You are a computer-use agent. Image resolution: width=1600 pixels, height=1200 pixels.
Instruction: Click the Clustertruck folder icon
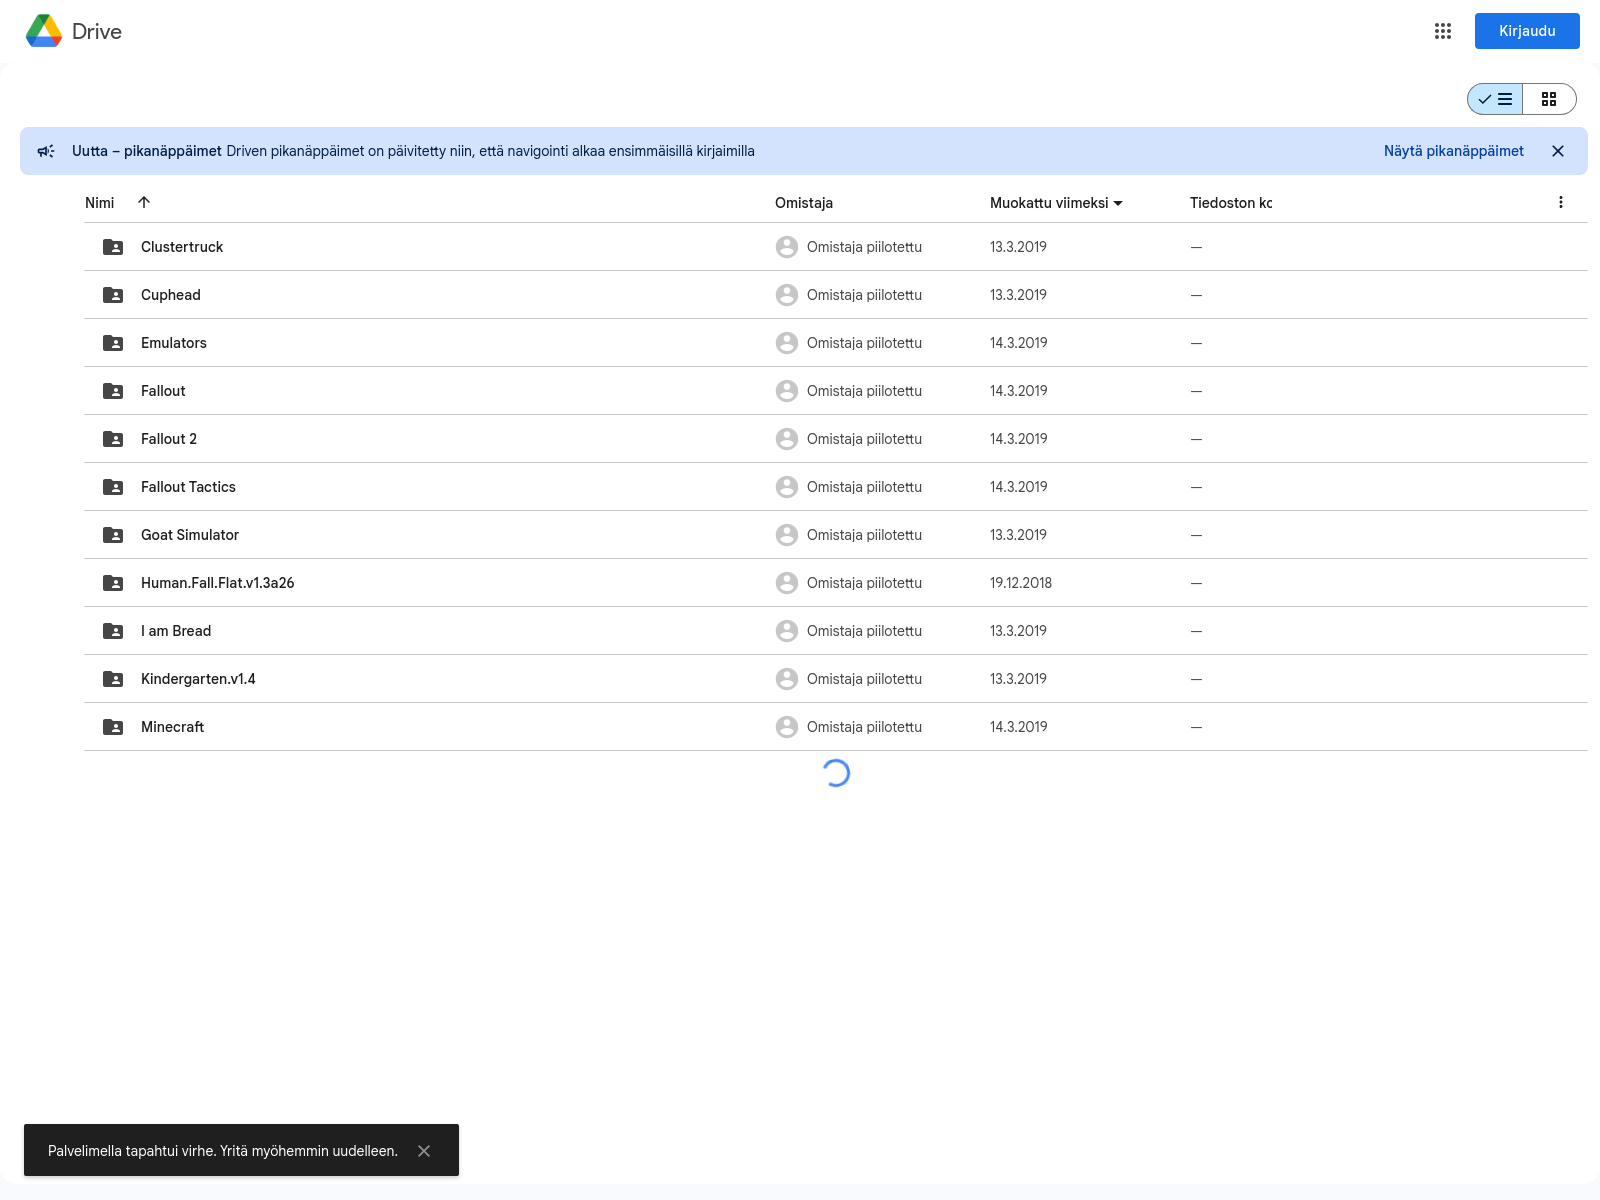tap(113, 247)
